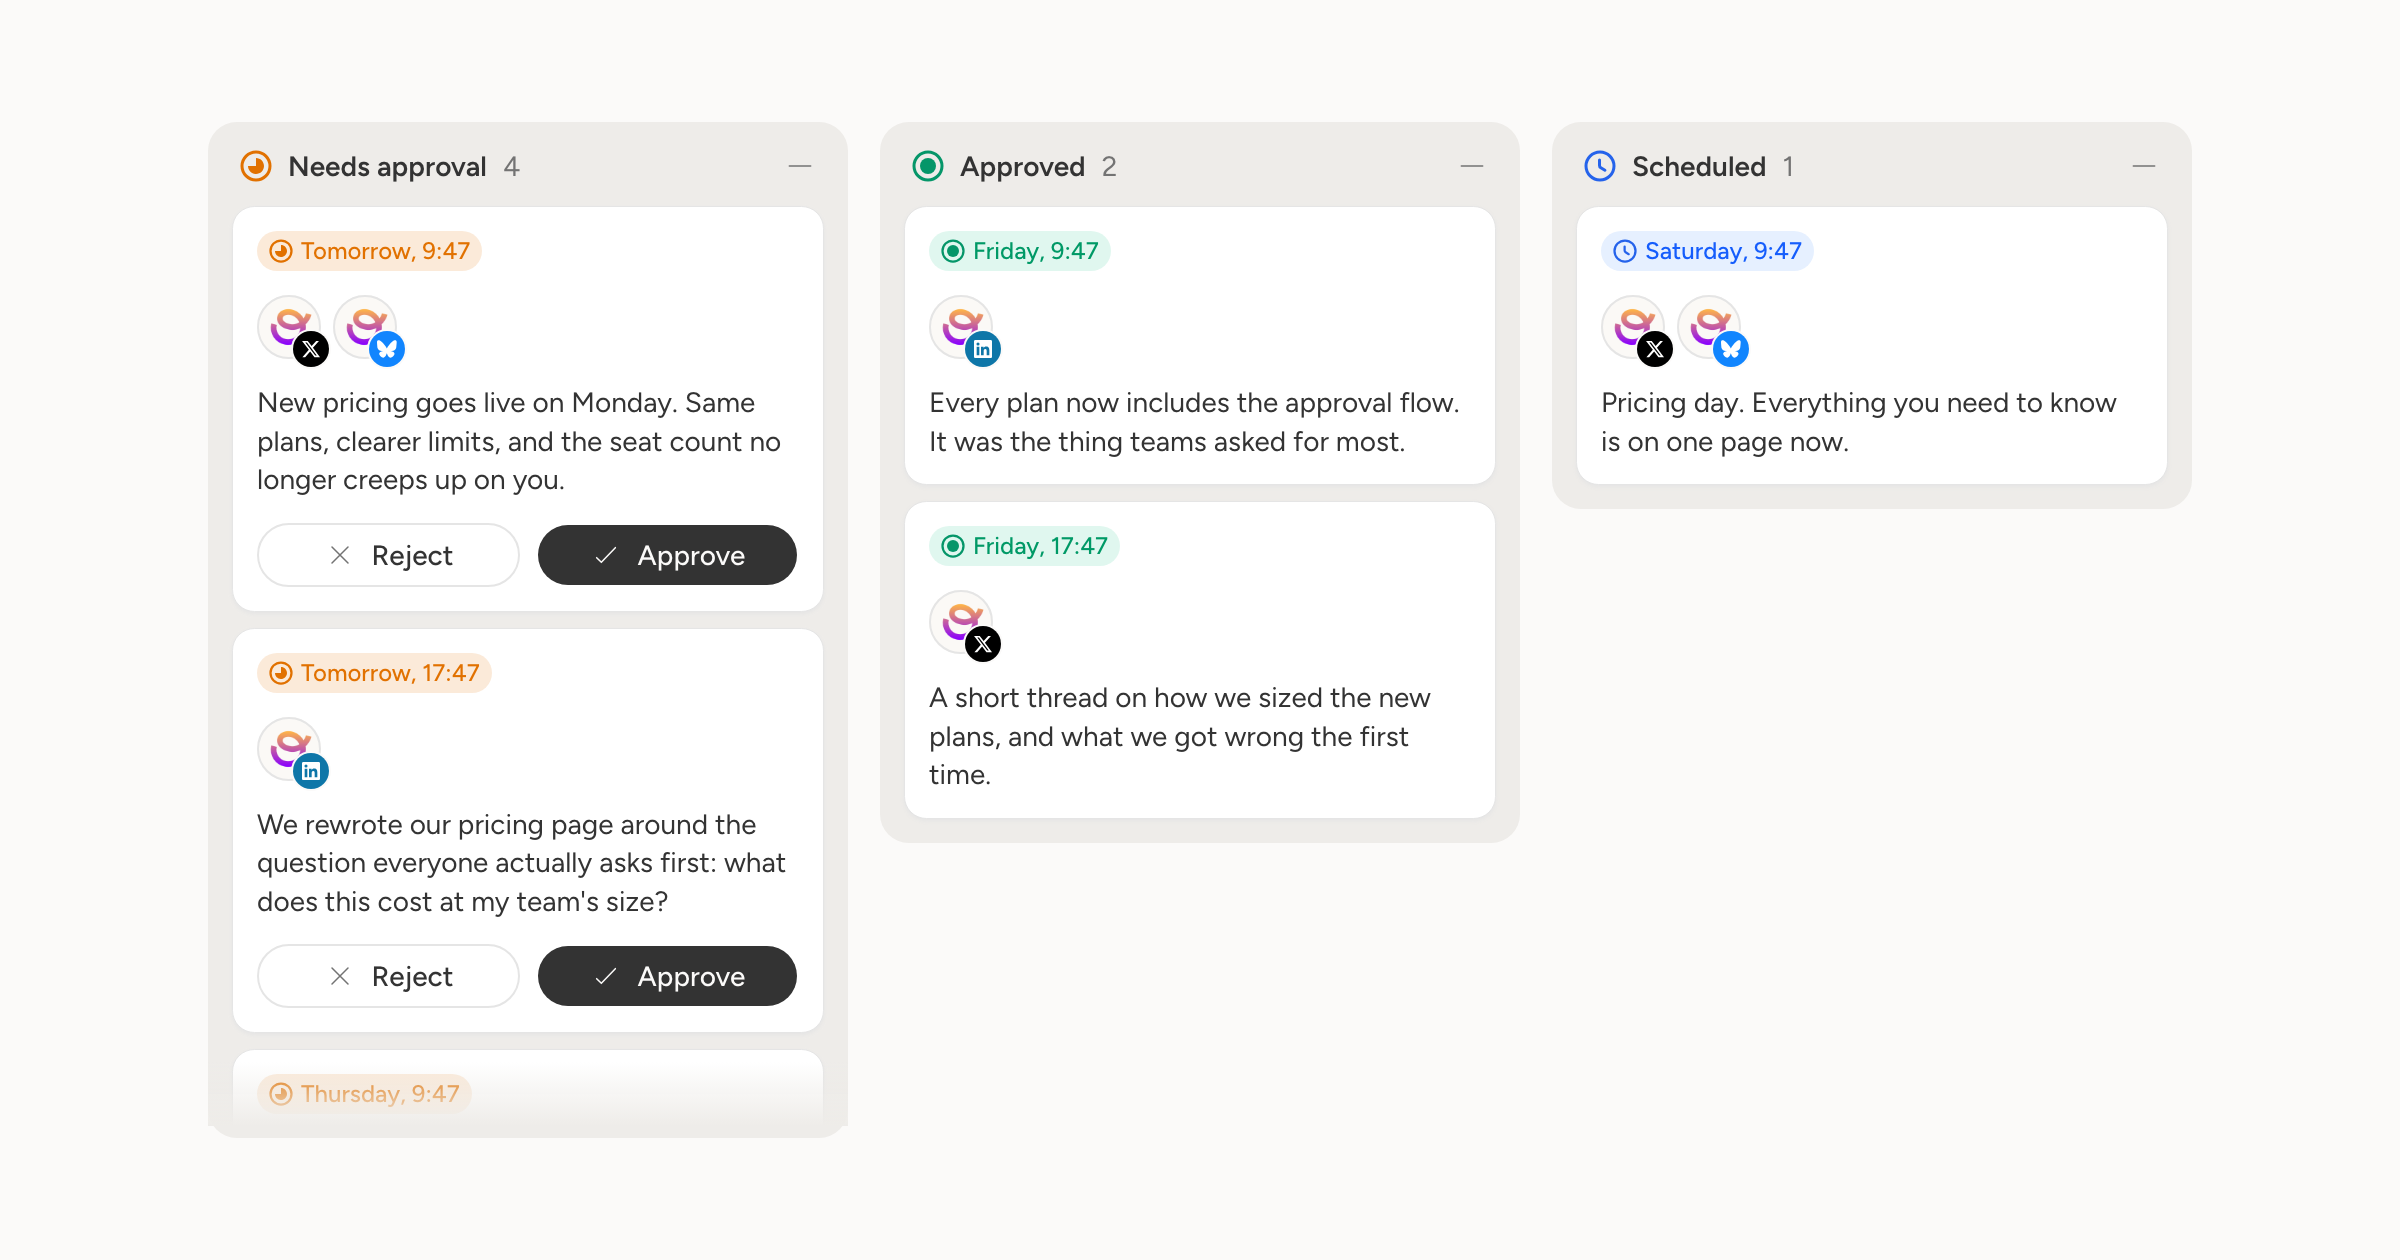This screenshot has height=1260, width=2400.
Task: Open the Pricing day scheduled post card
Action: pos(1872,346)
